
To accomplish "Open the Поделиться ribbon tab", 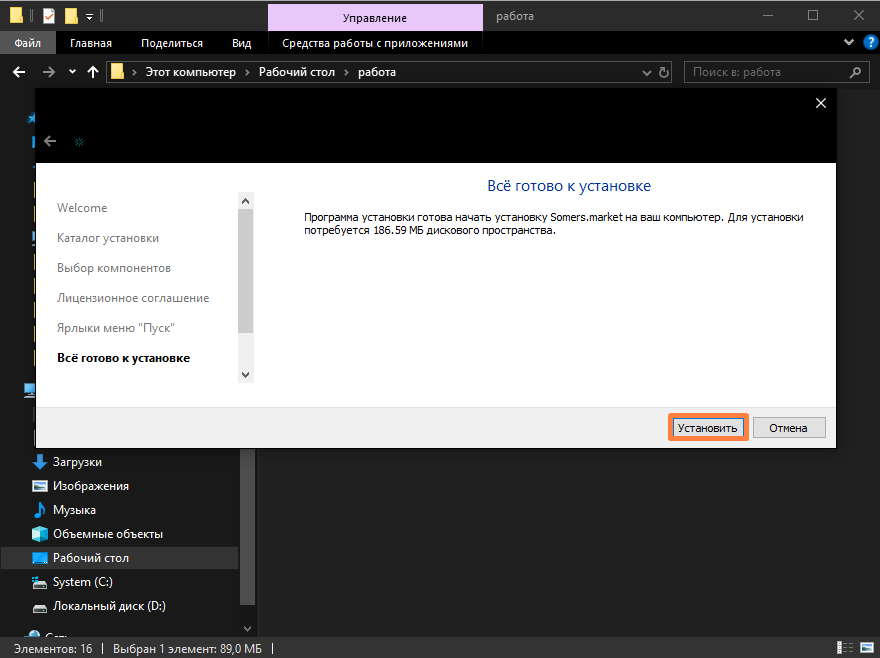I will coord(172,43).
